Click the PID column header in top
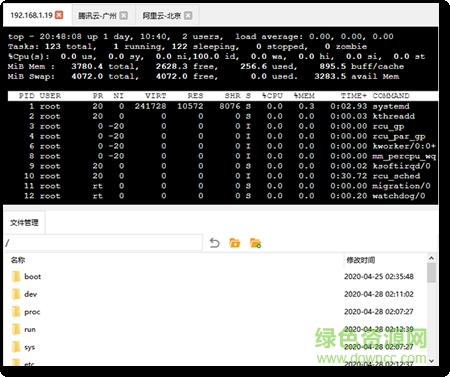This screenshot has width=450, height=377. (x=26, y=96)
